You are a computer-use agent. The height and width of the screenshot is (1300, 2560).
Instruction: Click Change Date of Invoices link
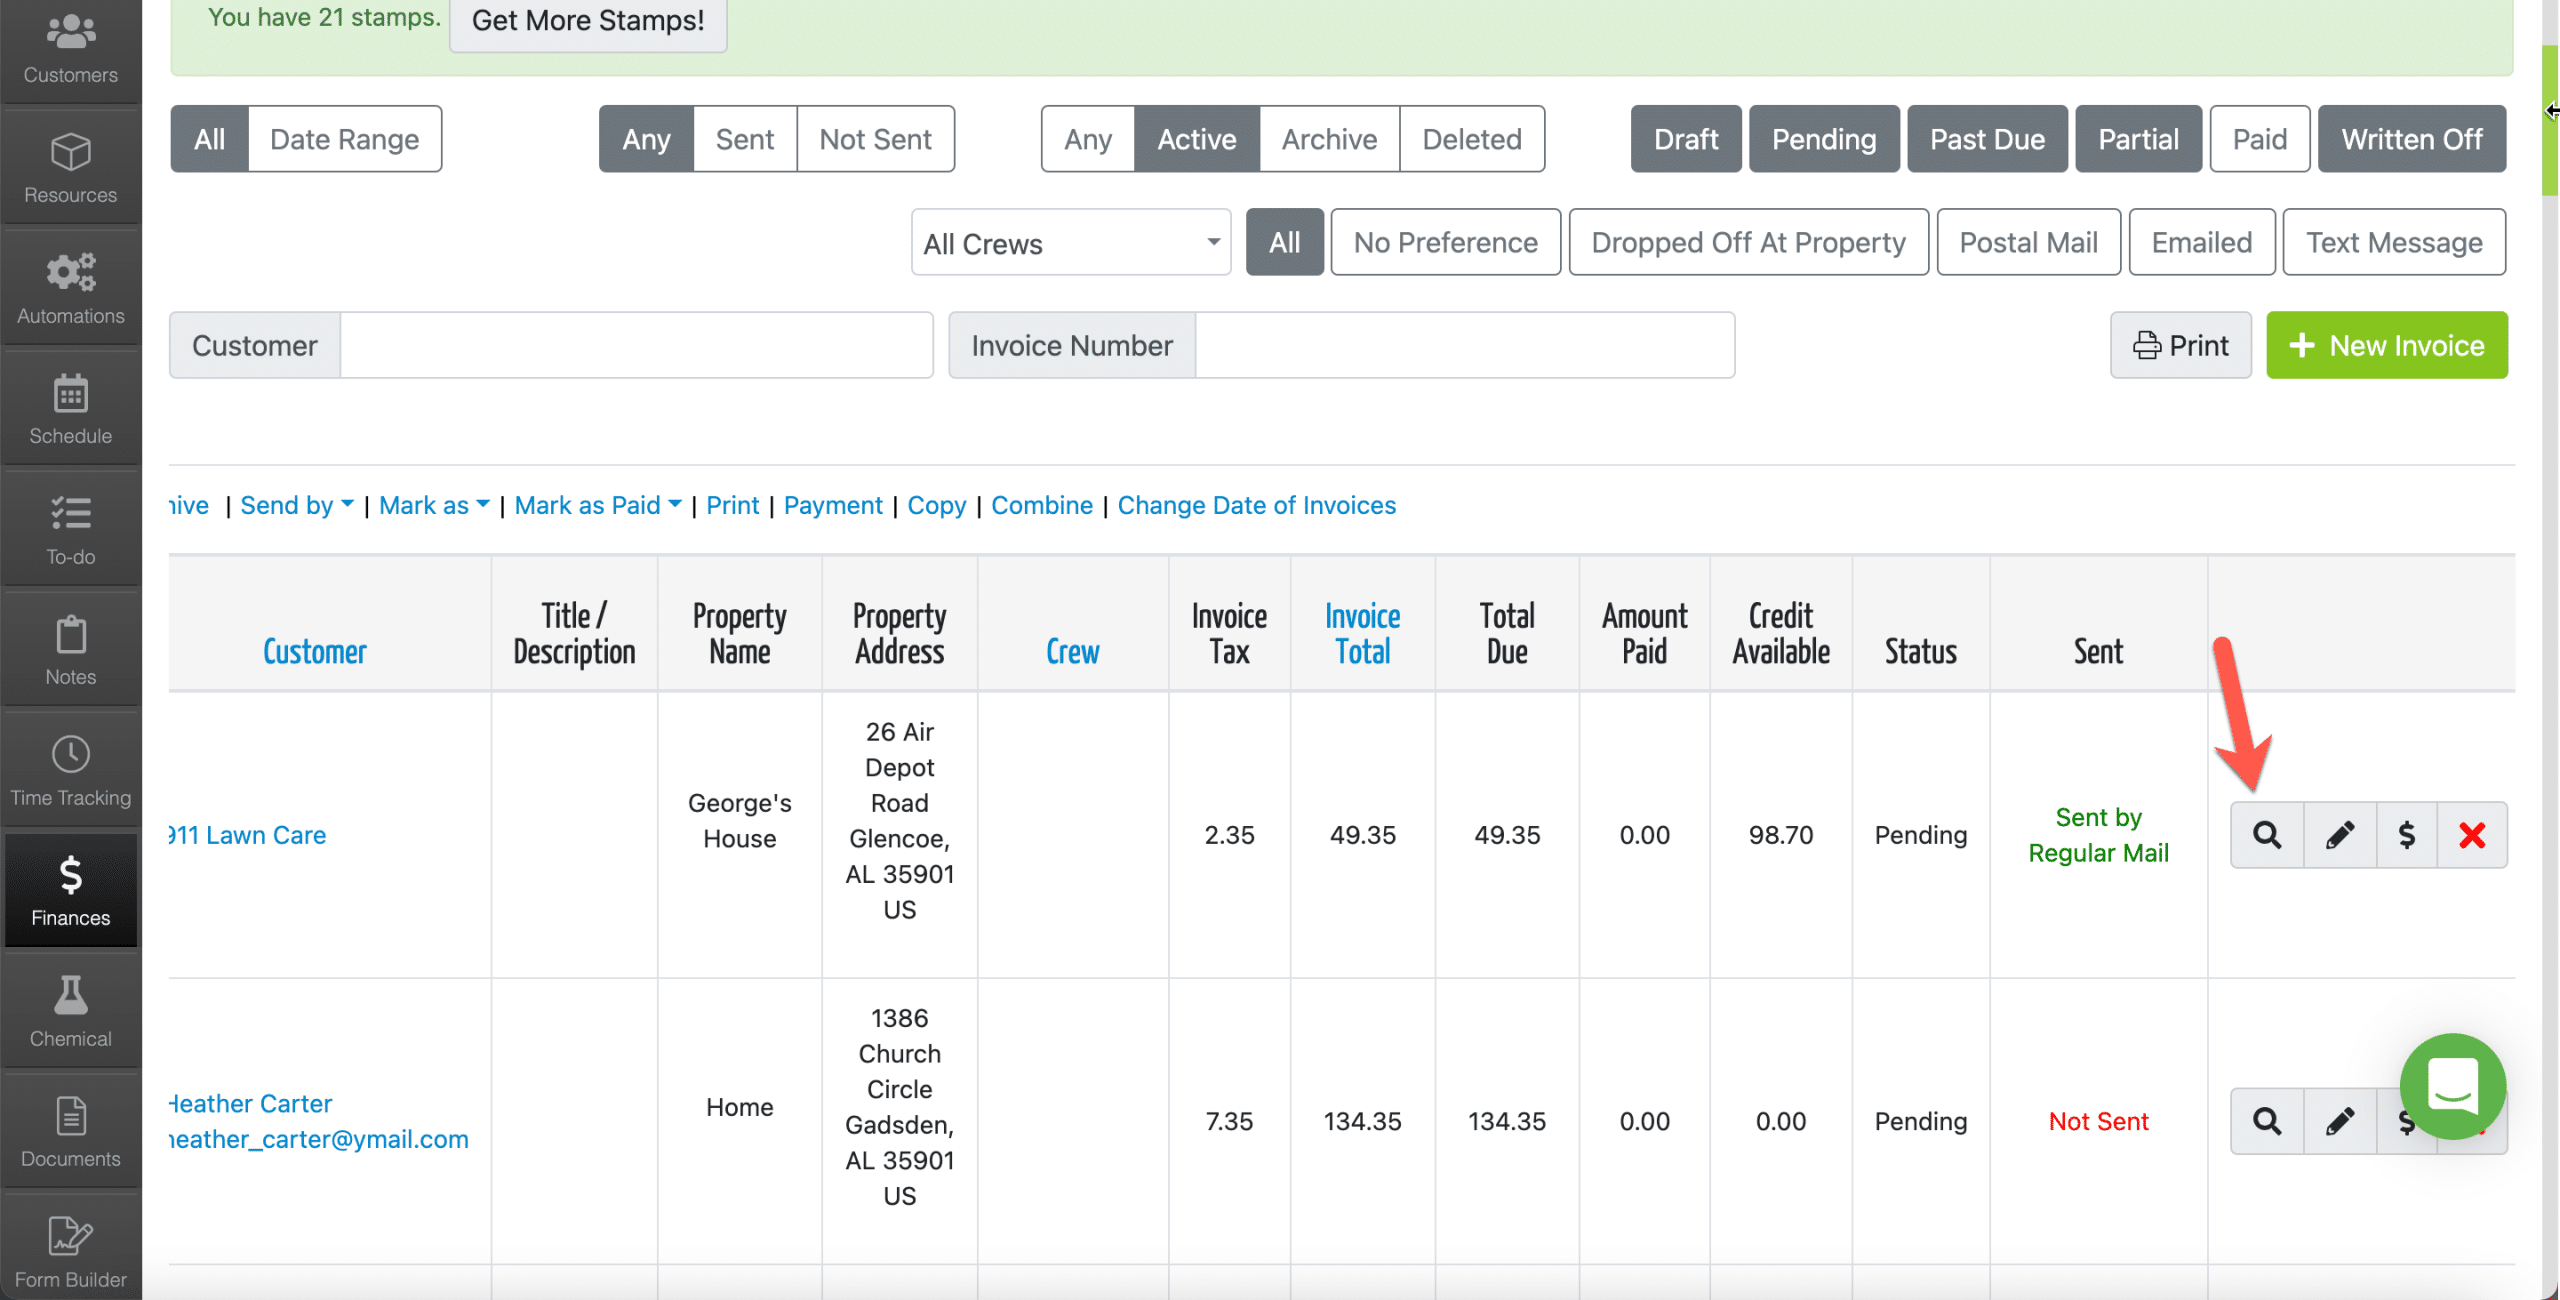[1256, 505]
